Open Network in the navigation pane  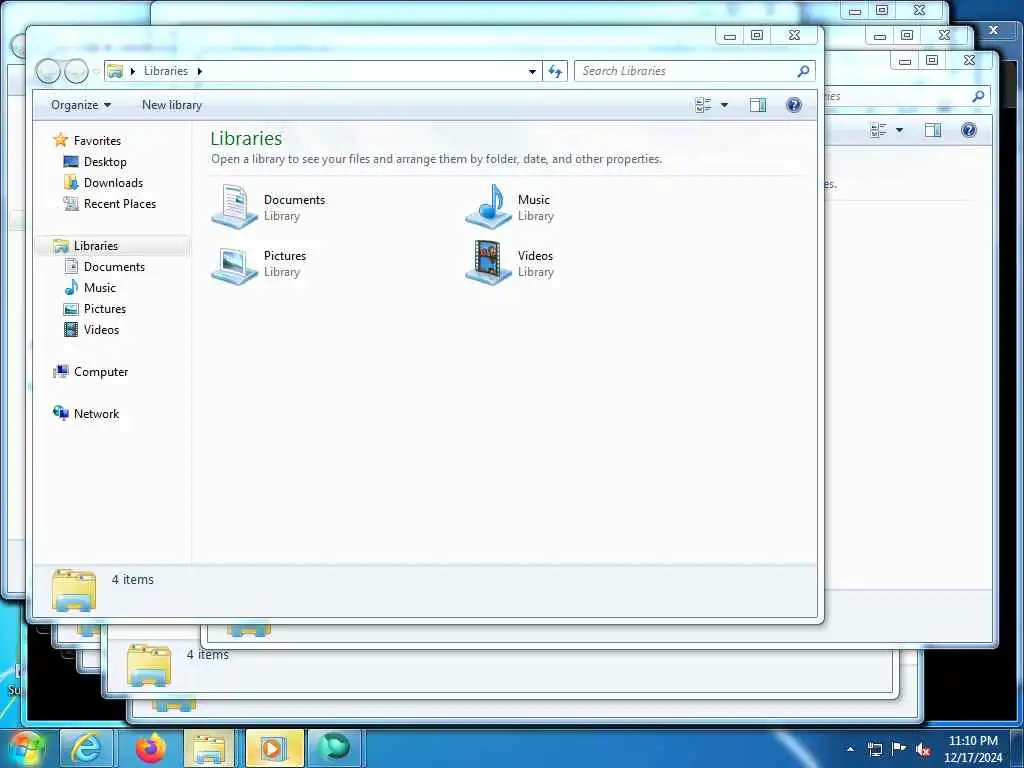coord(96,413)
